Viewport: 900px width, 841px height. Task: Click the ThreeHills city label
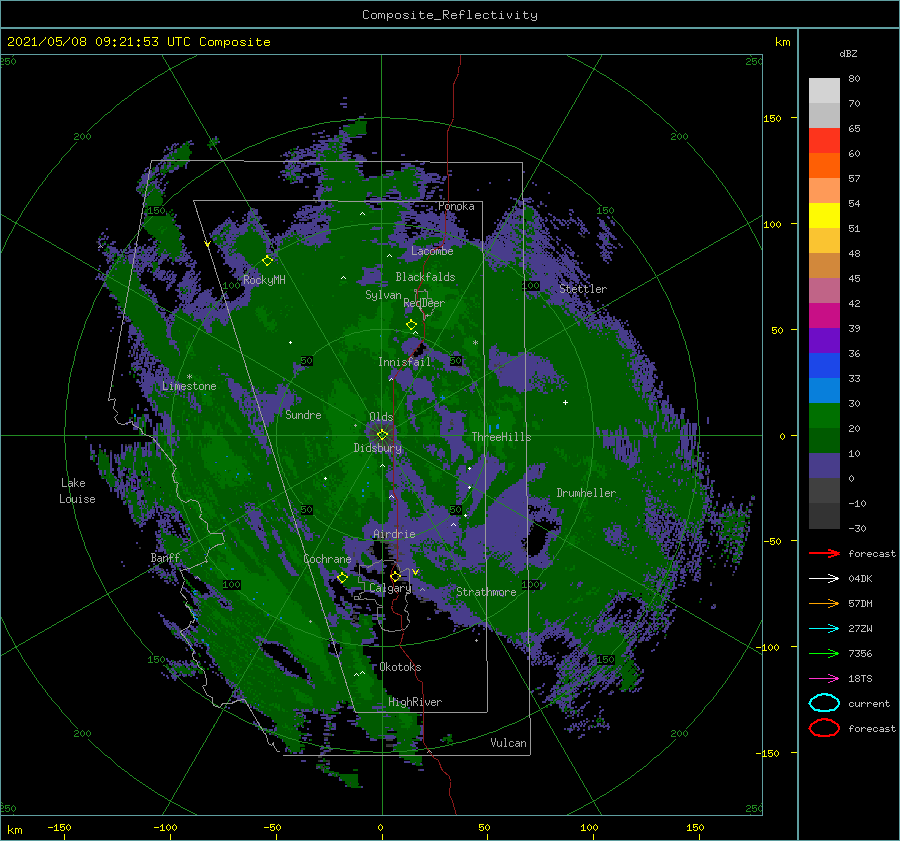point(501,437)
